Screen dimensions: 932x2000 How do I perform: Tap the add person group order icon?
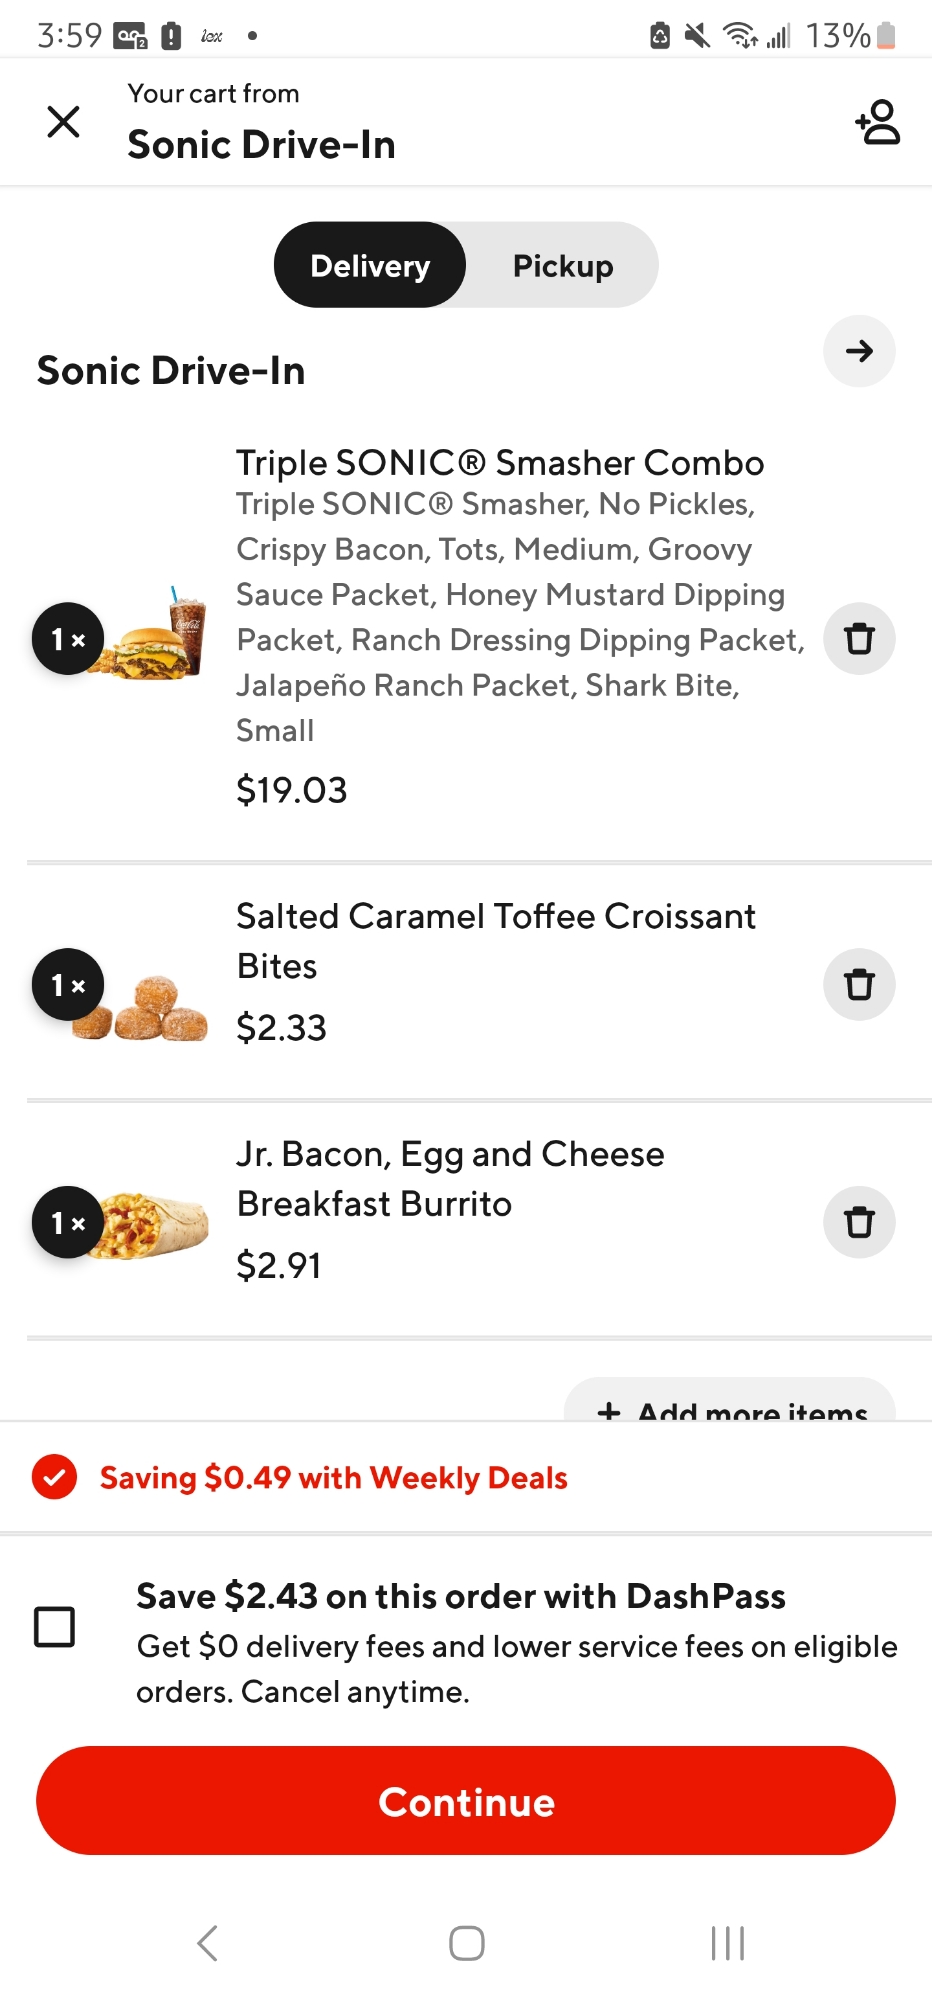(x=878, y=122)
